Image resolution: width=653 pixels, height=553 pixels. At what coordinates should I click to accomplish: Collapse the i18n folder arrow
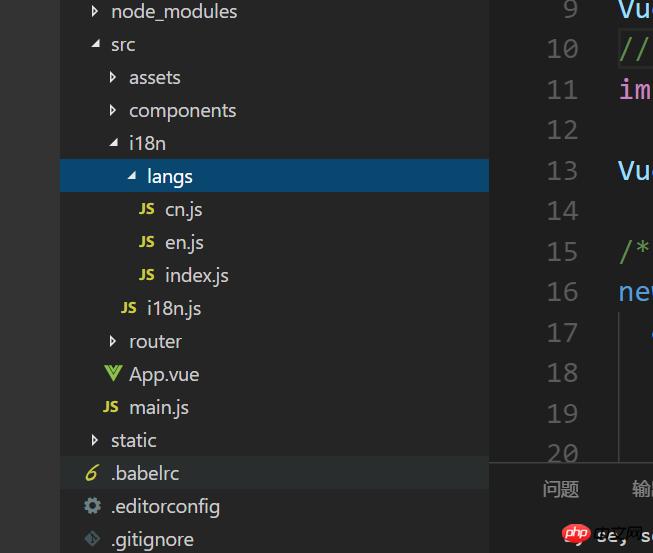point(113,144)
